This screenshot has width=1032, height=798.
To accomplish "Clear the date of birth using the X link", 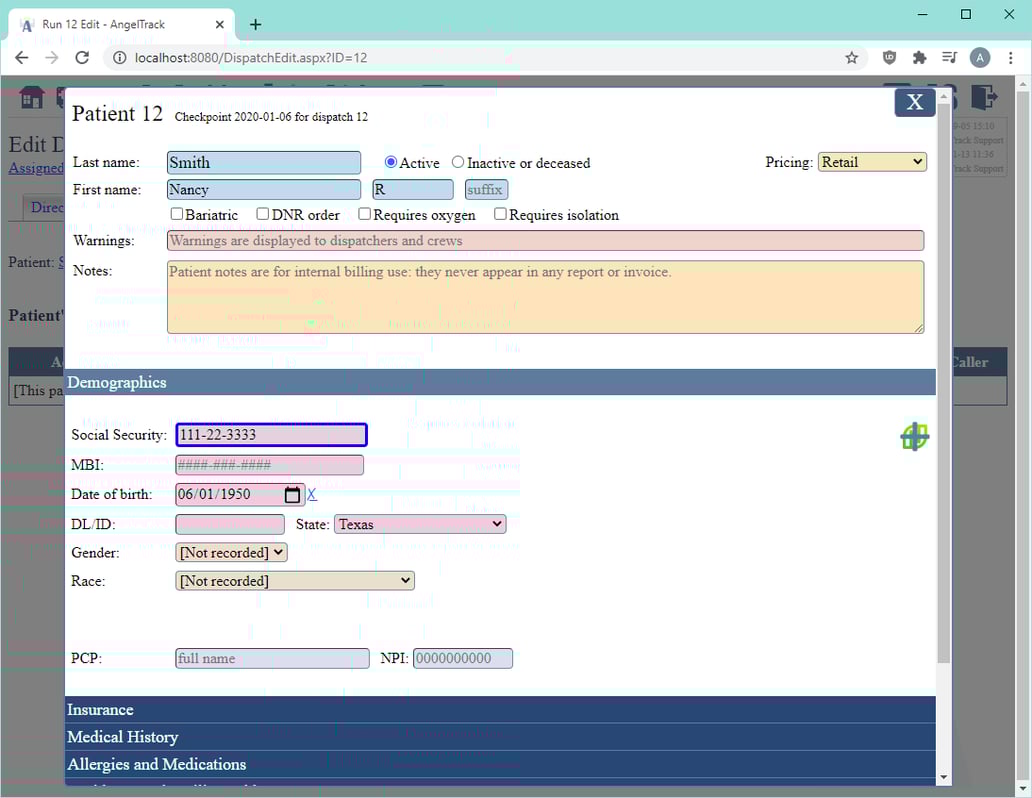I will tap(310, 494).
